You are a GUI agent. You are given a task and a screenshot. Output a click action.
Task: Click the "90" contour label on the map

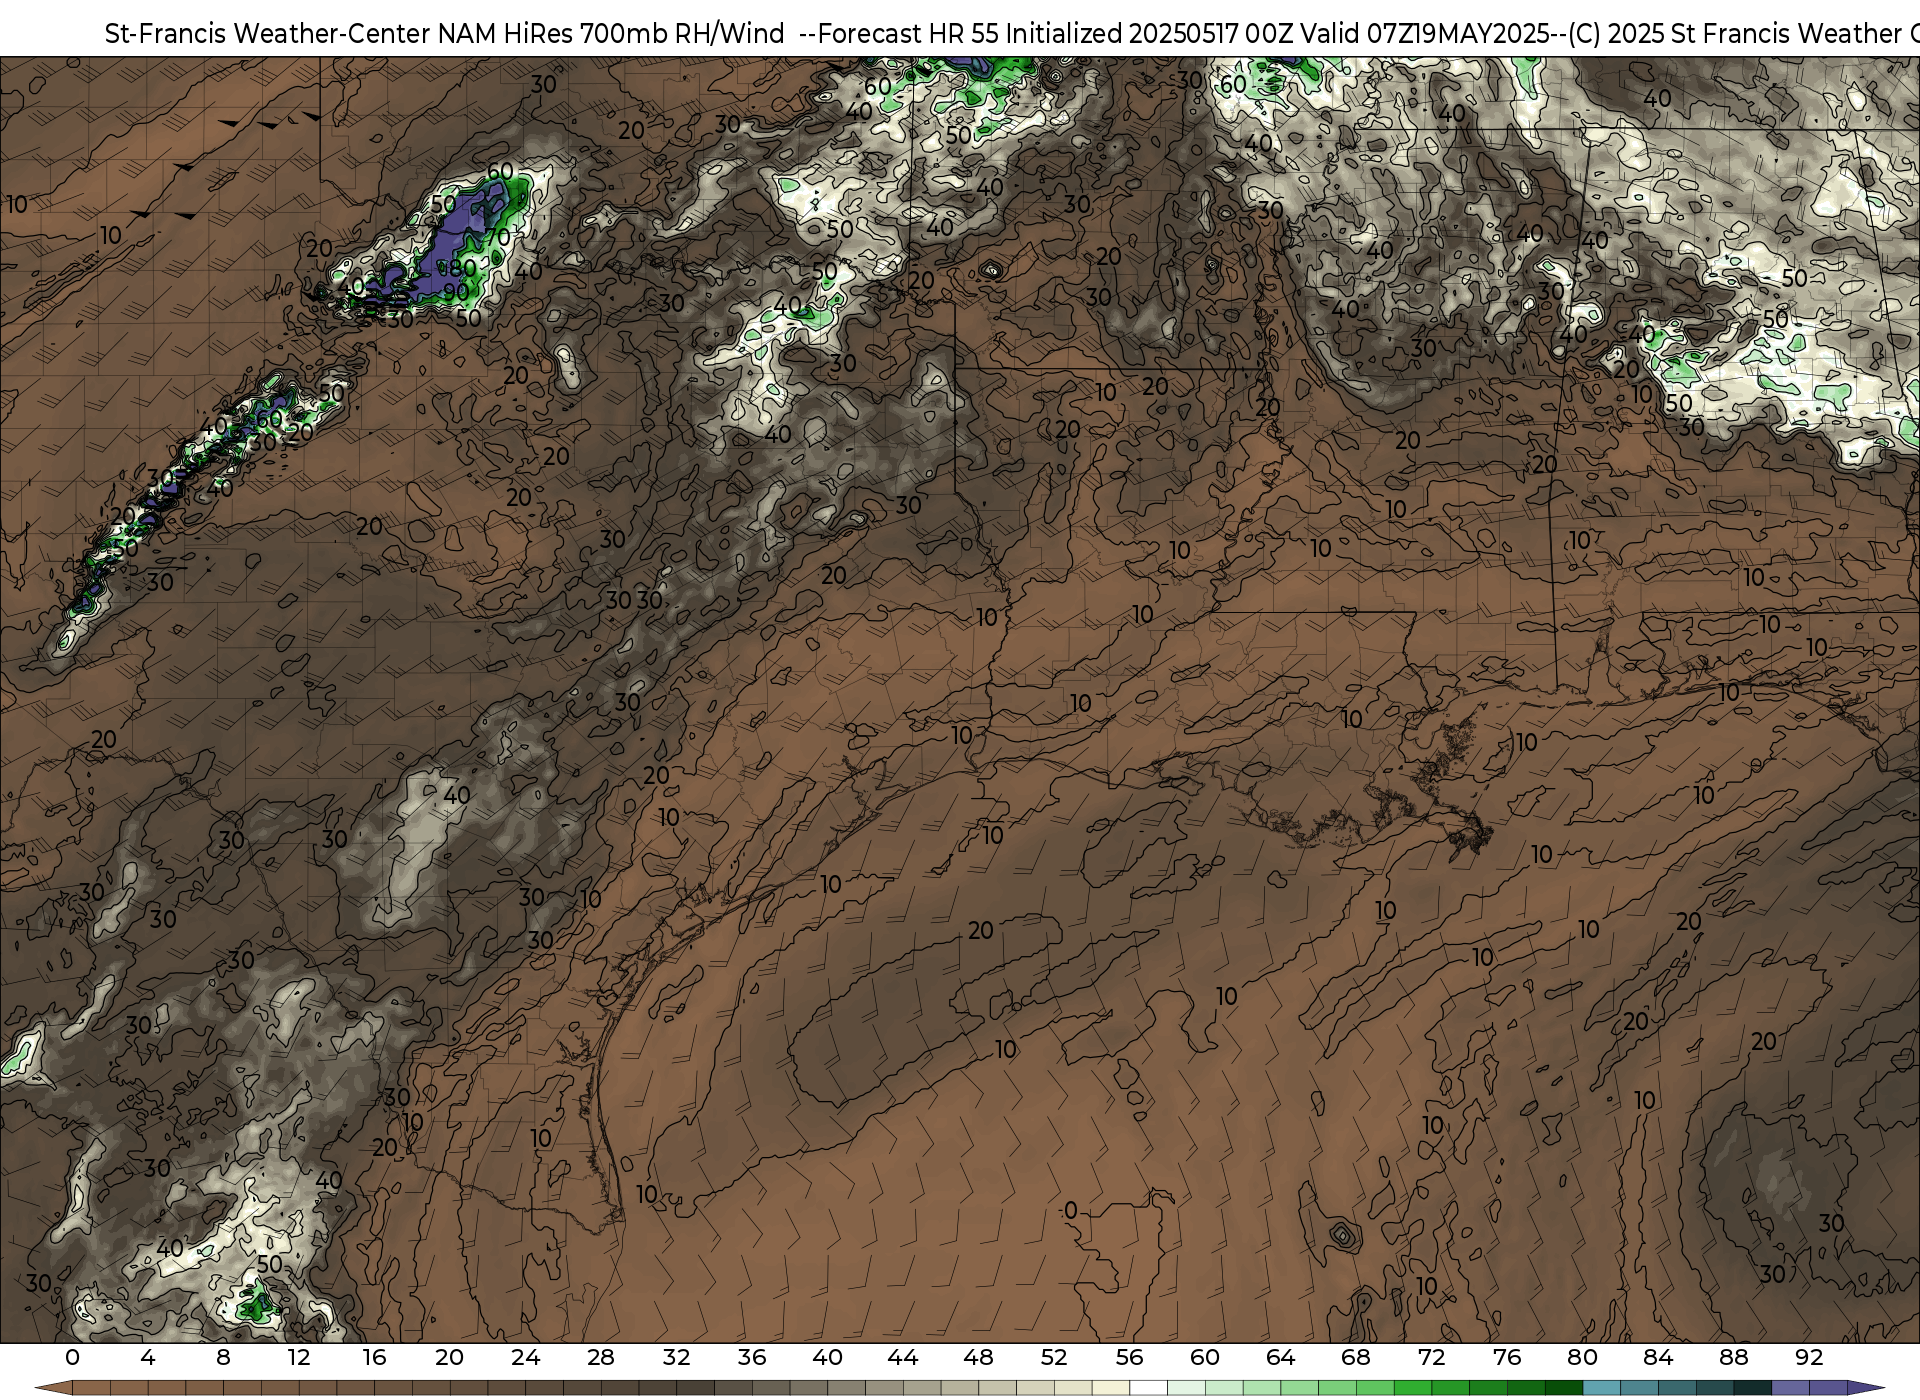[x=456, y=292]
